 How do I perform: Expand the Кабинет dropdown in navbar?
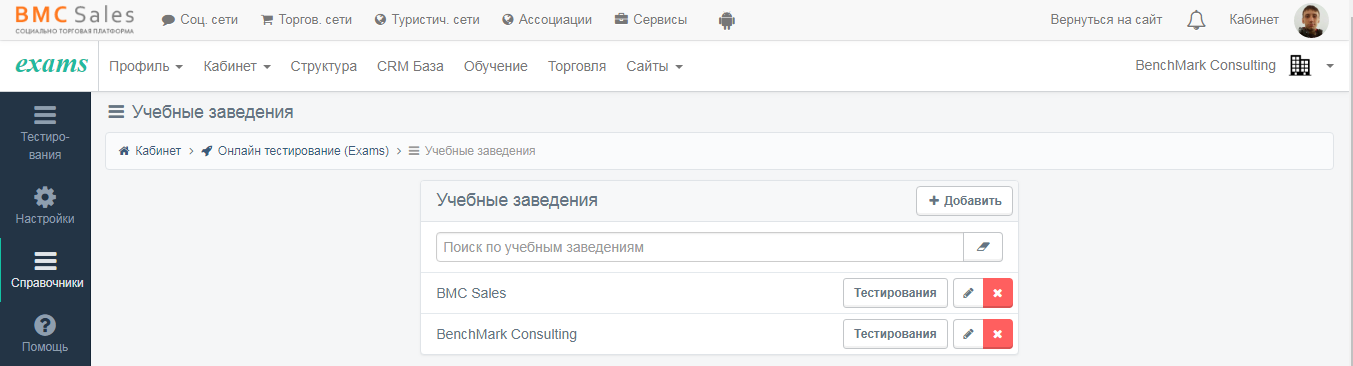tap(237, 66)
